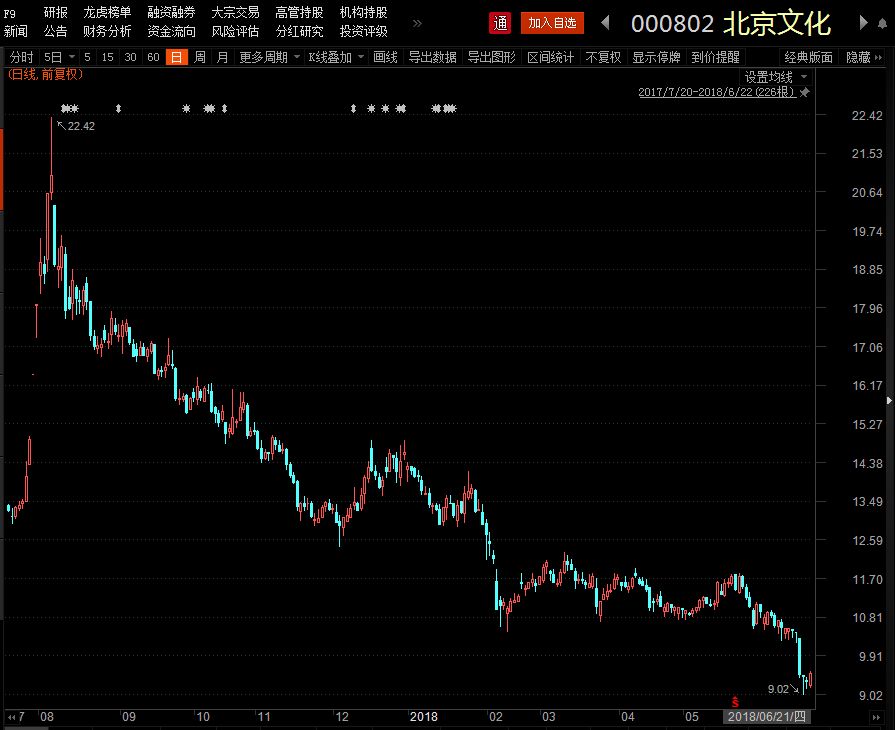The height and width of the screenshot is (730, 895).
Task: Click the red 通 icon
Action: click(x=500, y=23)
